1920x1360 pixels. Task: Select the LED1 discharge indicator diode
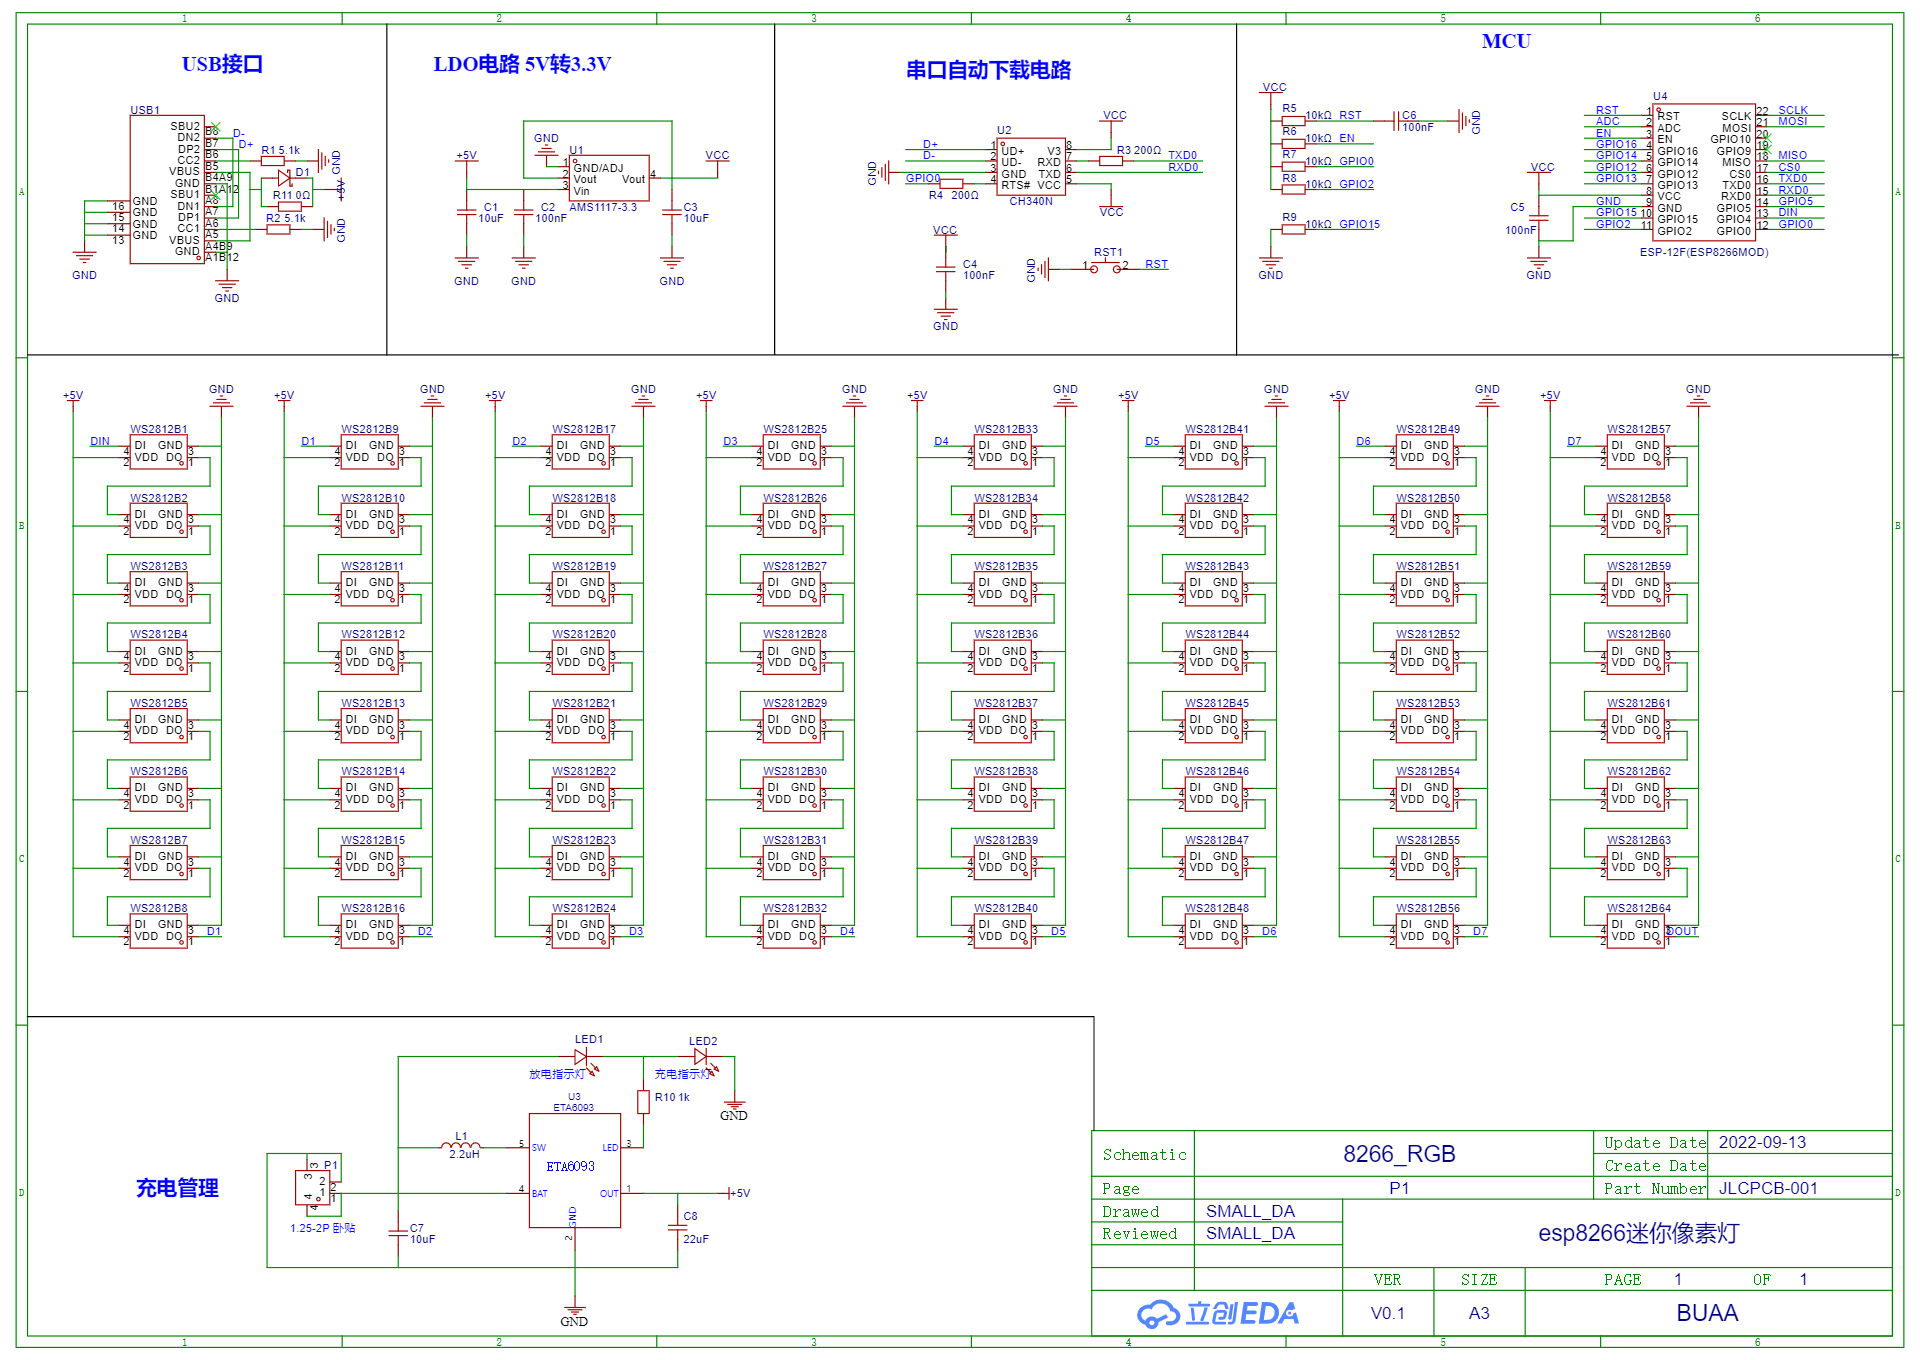pyautogui.click(x=581, y=1057)
